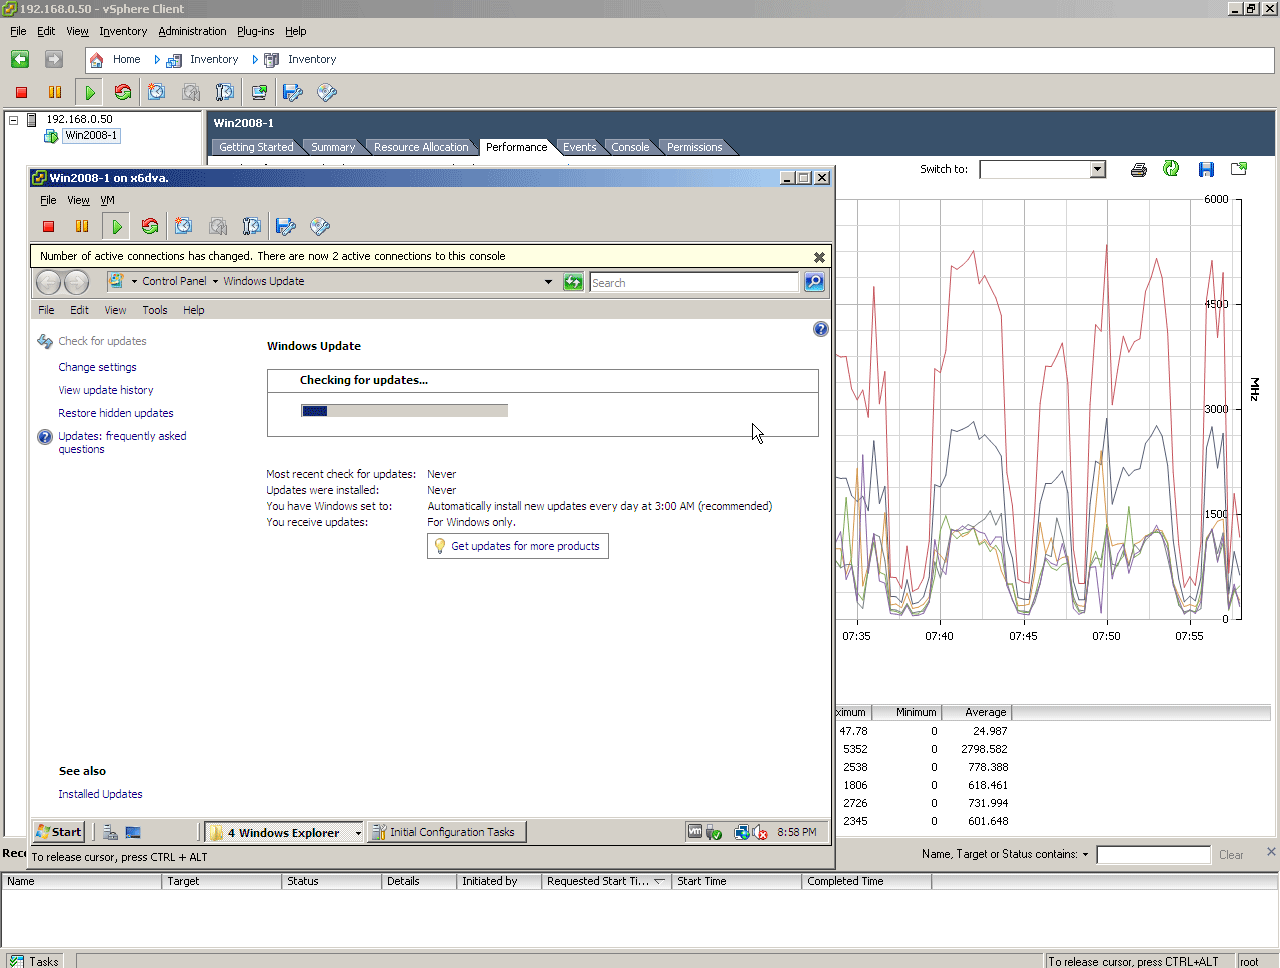Open the second Inventory breadcrumb arrow
This screenshot has width=1280, height=968.
coord(255,60)
